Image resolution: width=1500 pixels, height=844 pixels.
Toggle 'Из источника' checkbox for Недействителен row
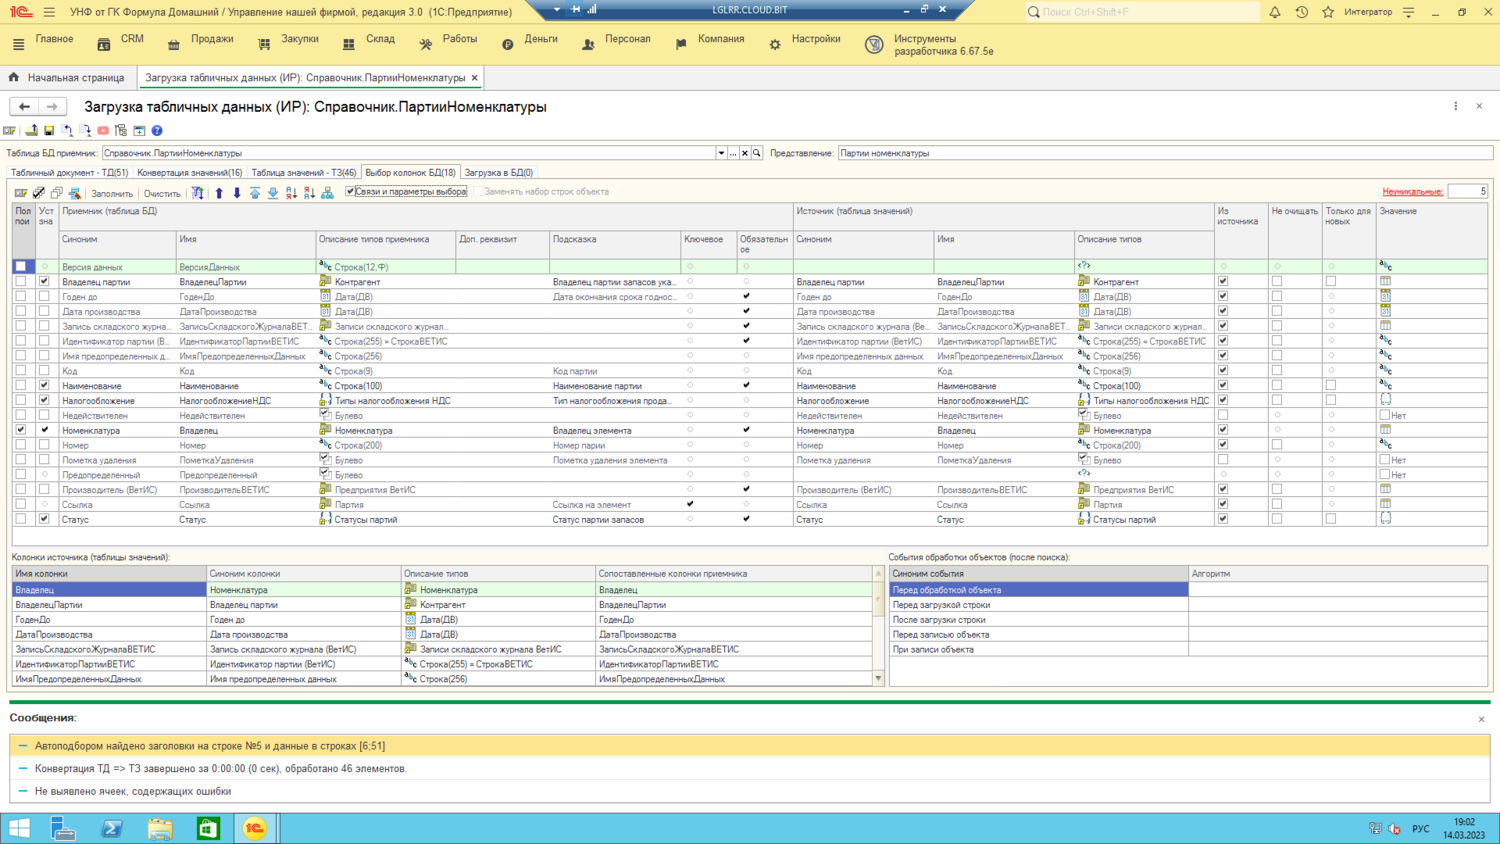pyautogui.click(x=1223, y=415)
